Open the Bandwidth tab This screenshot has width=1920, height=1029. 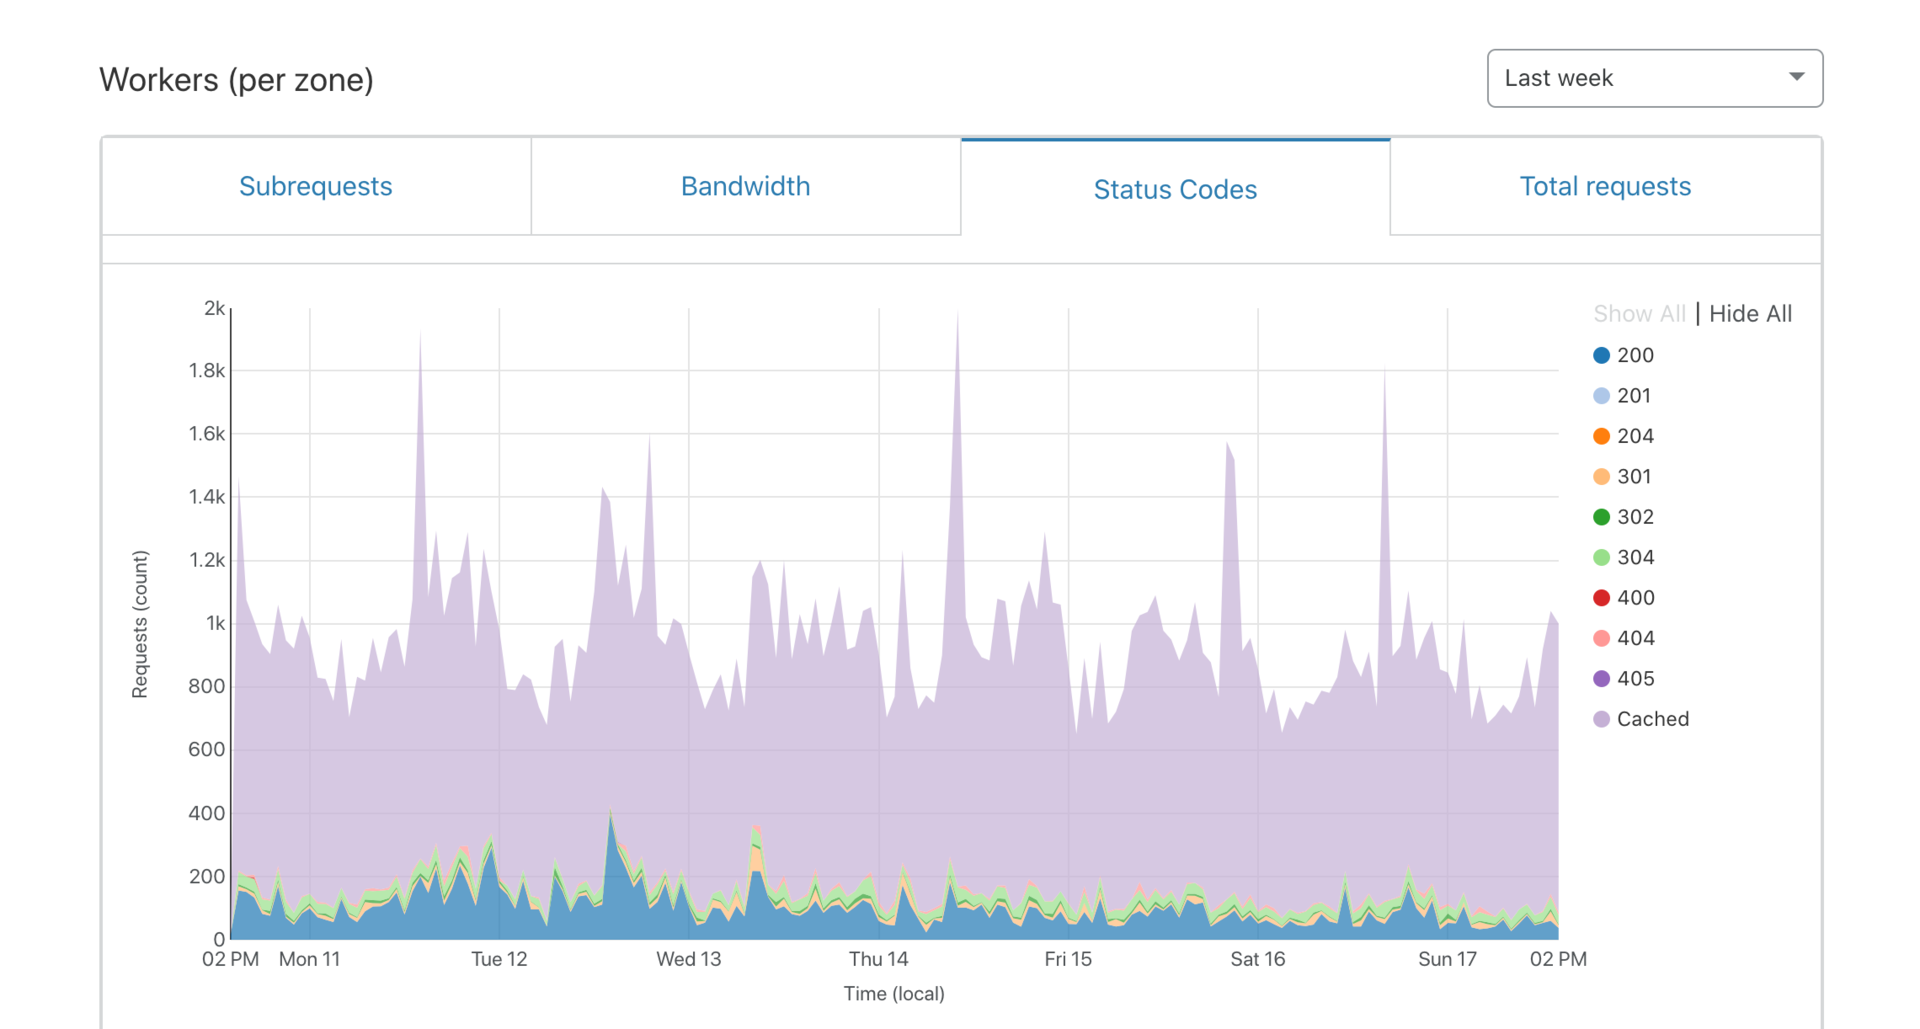745,186
